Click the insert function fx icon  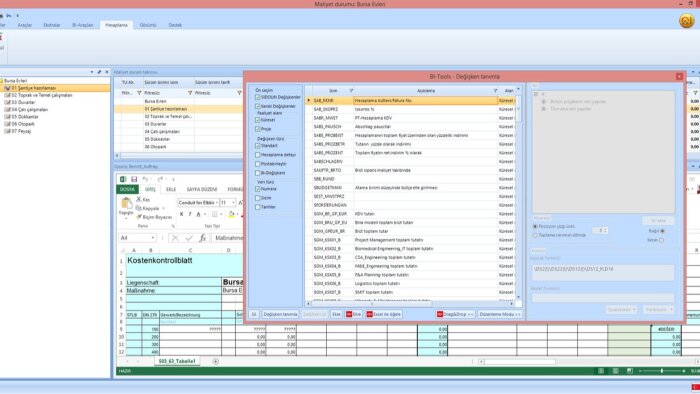tap(202, 238)
